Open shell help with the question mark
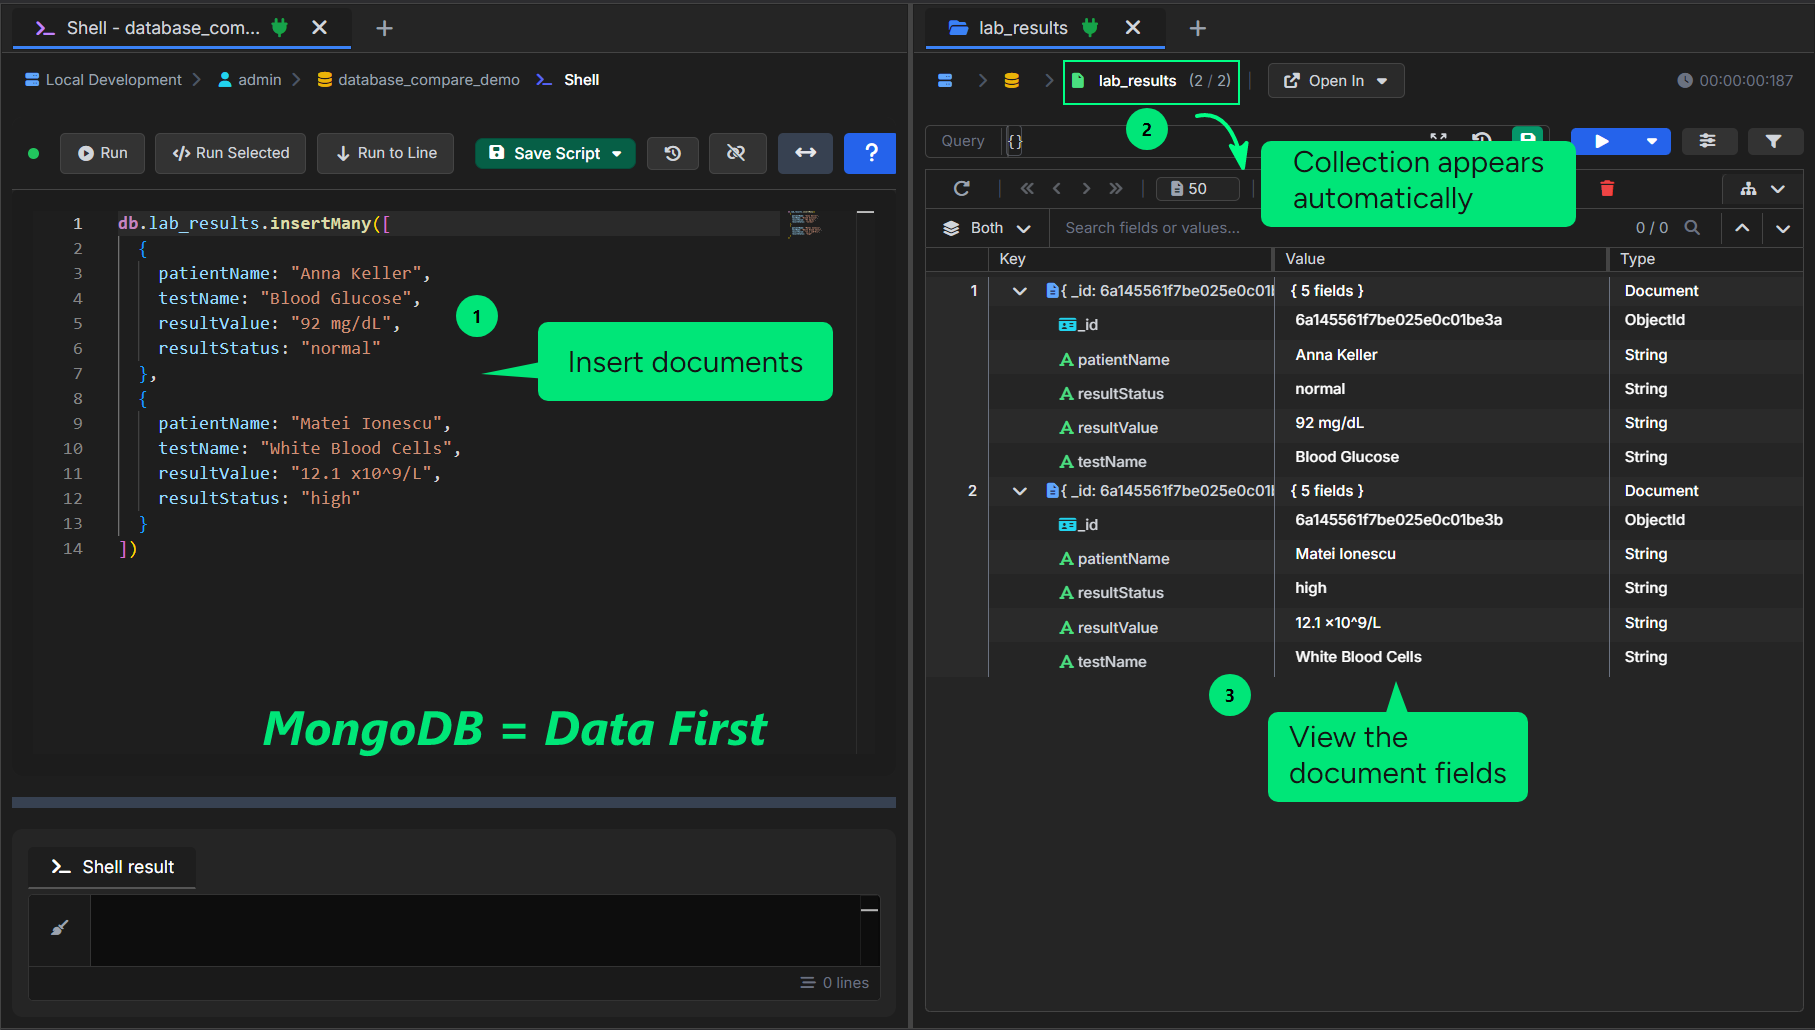The image size is (1815, 1030). [x=870, y=153]
